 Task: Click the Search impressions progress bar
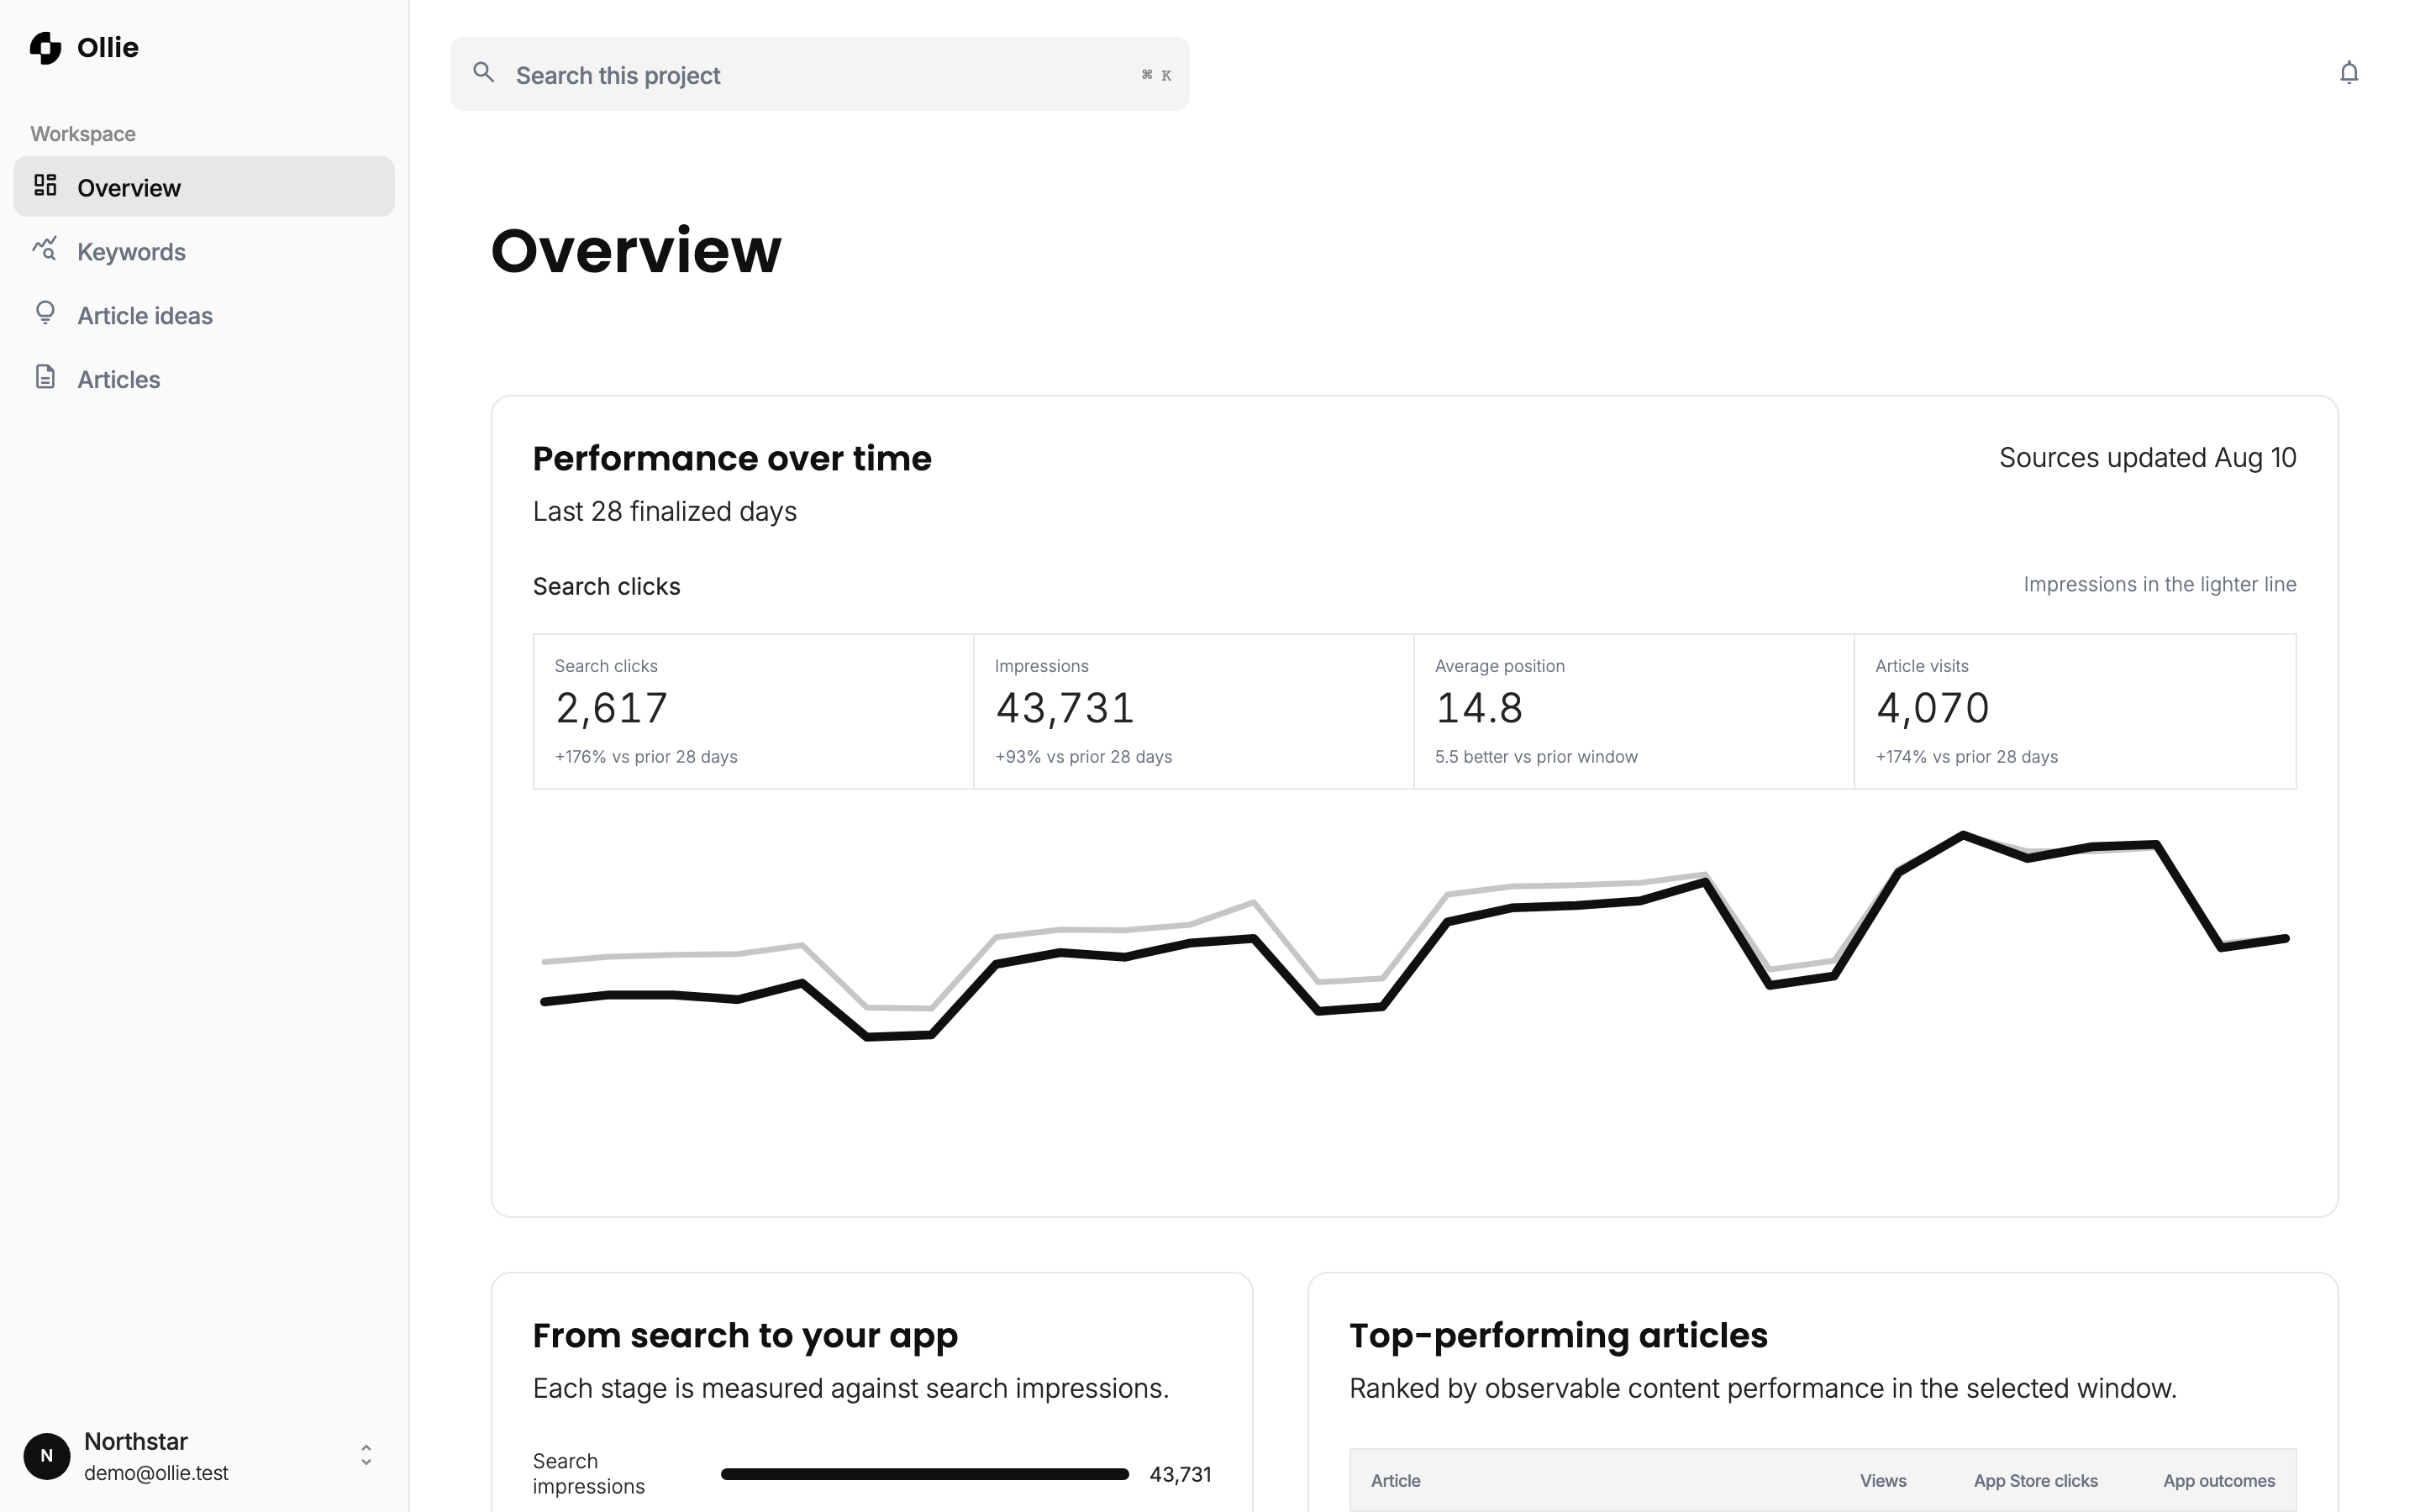(925, 1474)
